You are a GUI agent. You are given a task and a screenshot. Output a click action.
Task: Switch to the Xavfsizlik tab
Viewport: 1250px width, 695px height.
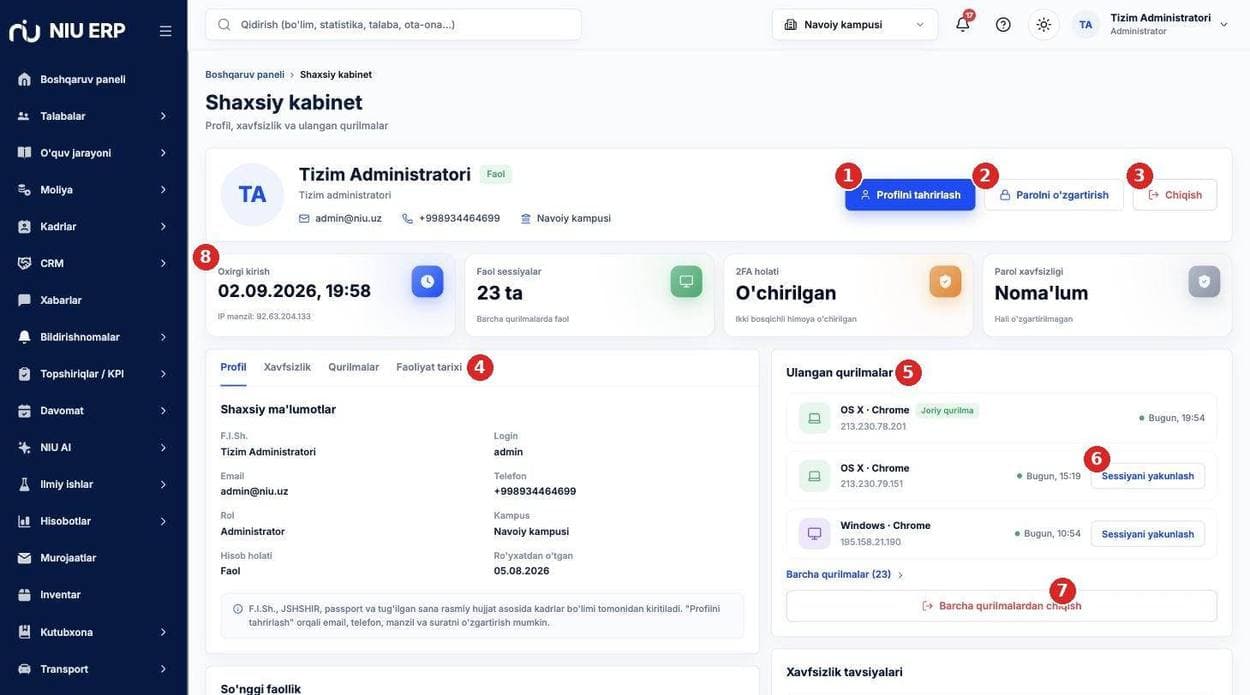[x=287, y=367]
